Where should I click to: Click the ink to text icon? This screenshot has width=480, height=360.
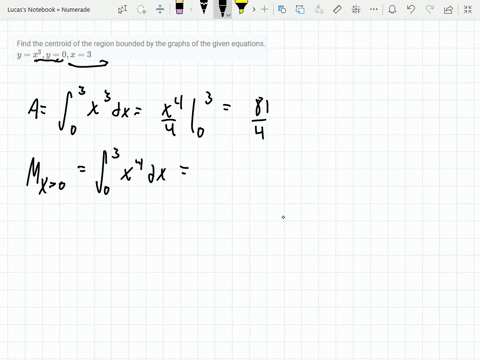[x=319, y=9]
